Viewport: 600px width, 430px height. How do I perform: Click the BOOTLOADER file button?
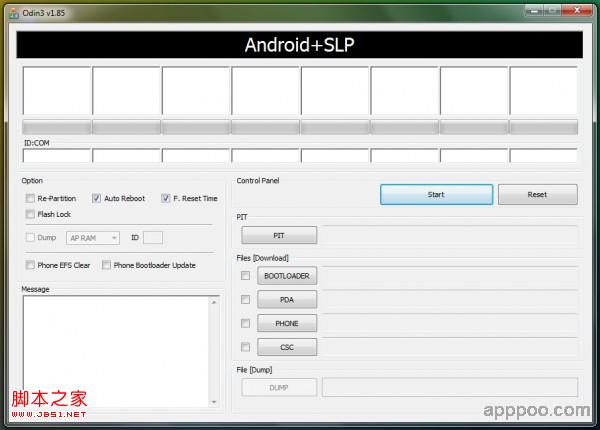[x=287, y=276]
